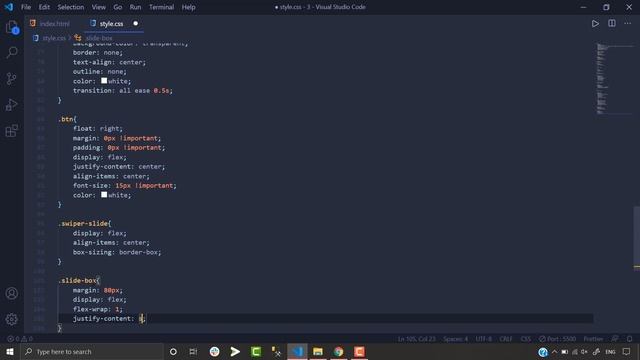Change end of line via CRLF
The height and width of the screenshot is (360, 640).
pyautogui.click(x=506, y=339)
